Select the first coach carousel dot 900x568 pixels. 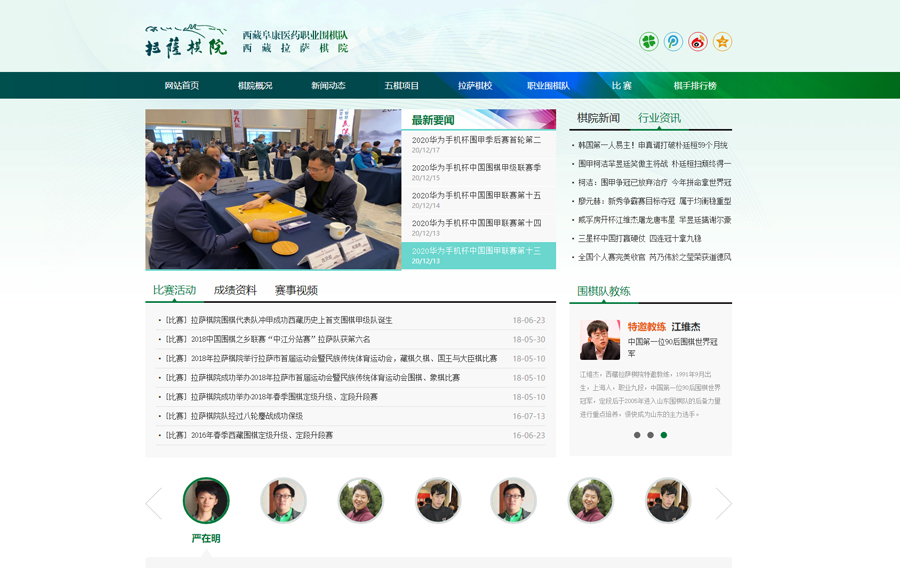[x=637, y=435]
